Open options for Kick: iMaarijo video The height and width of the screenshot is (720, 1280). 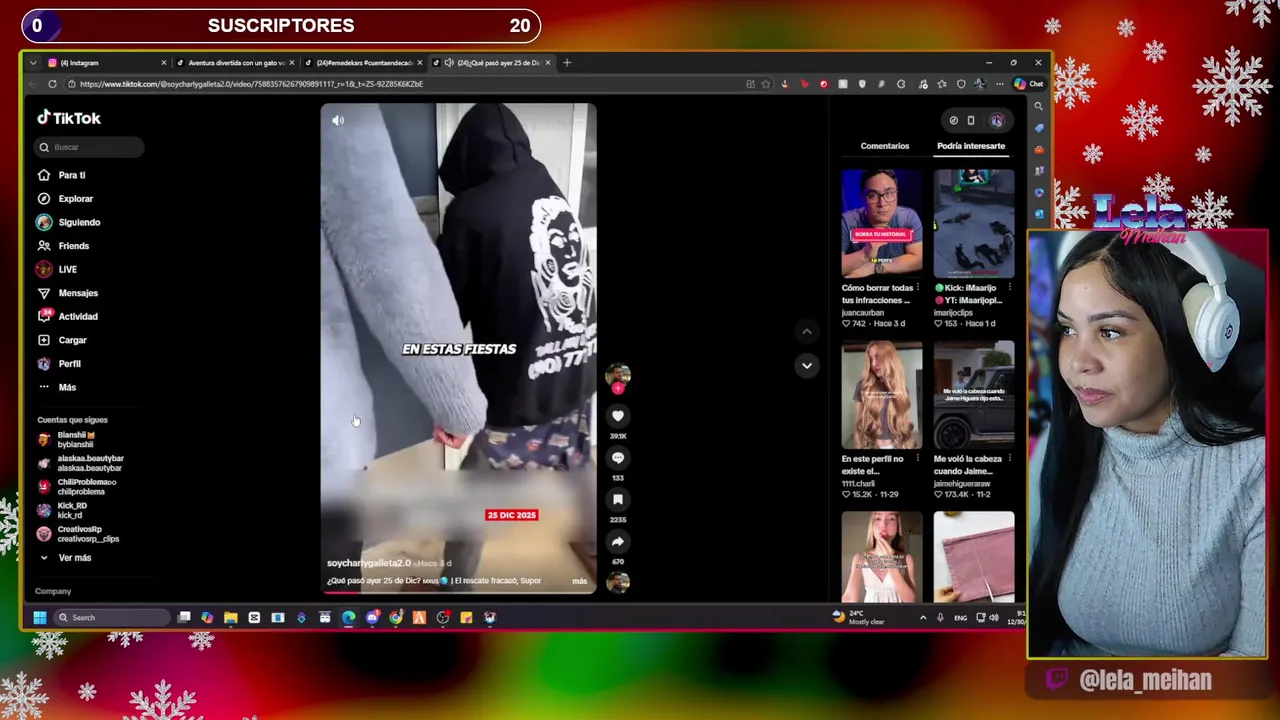point(1009,288)
